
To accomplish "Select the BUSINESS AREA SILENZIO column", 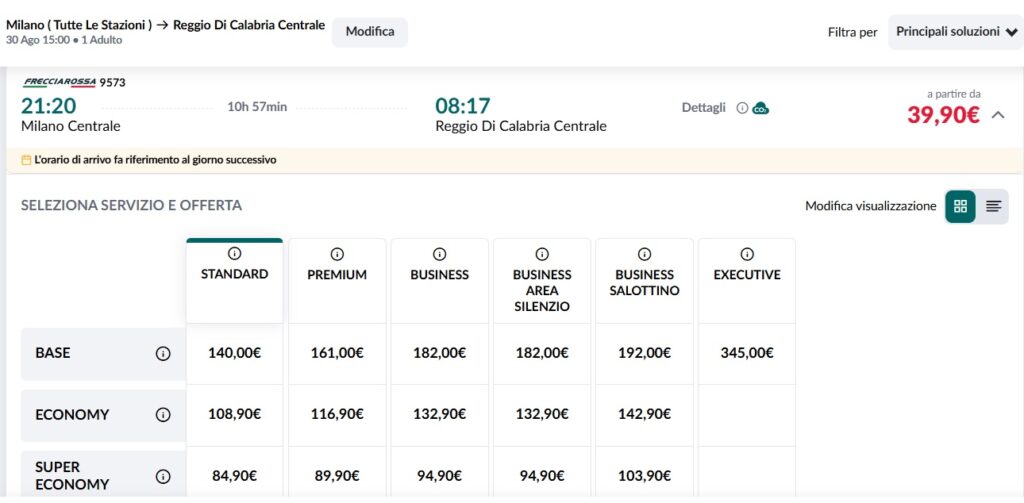I will [542, 281].
